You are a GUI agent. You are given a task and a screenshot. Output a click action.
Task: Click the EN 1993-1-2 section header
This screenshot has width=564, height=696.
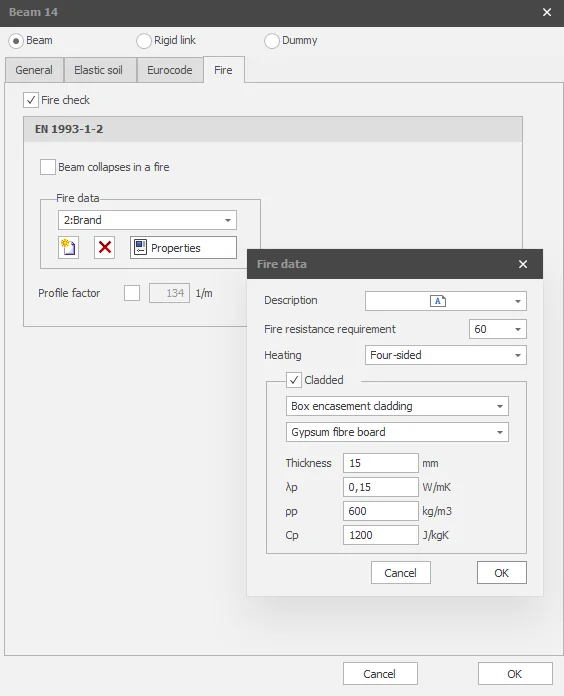pyautogui.click(x=273, y=129)
